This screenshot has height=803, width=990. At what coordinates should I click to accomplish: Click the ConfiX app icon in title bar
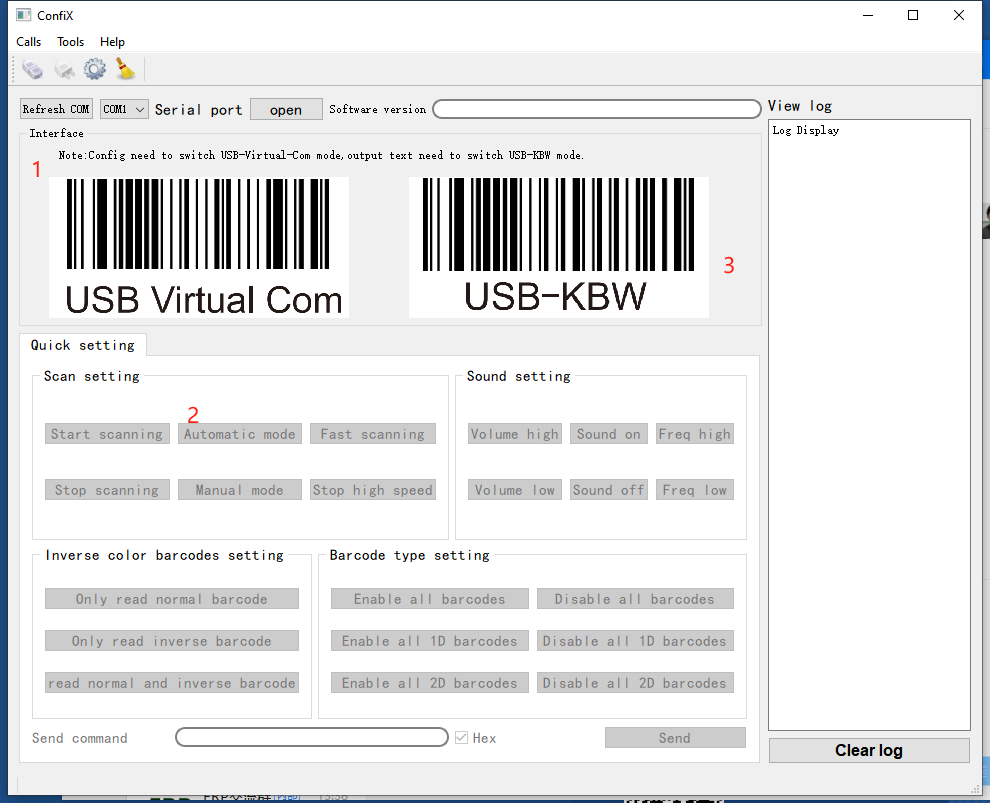[x=23, y=15]
